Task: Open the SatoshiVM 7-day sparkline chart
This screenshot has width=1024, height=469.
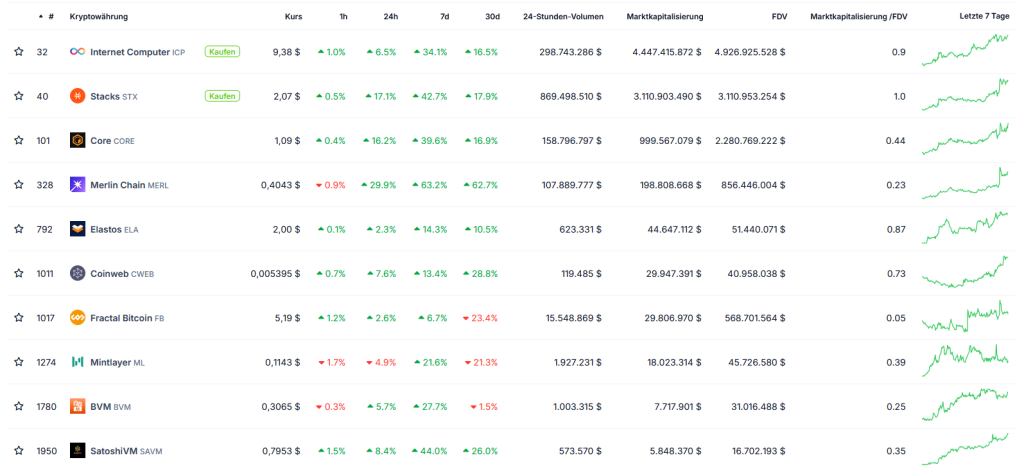Action: click(x=965, y=449)
